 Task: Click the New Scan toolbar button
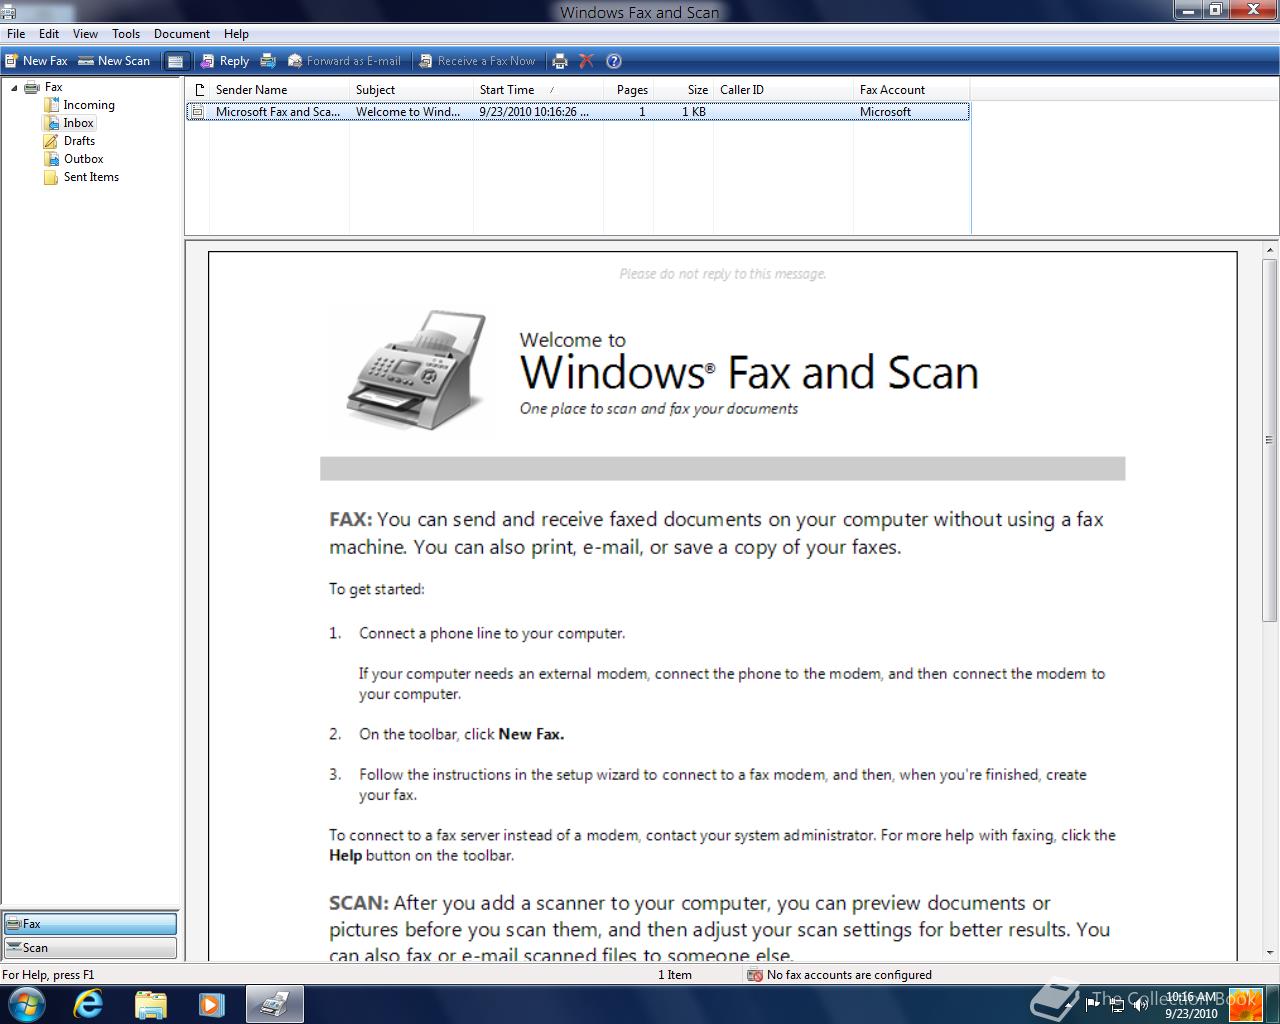point(114,61)
